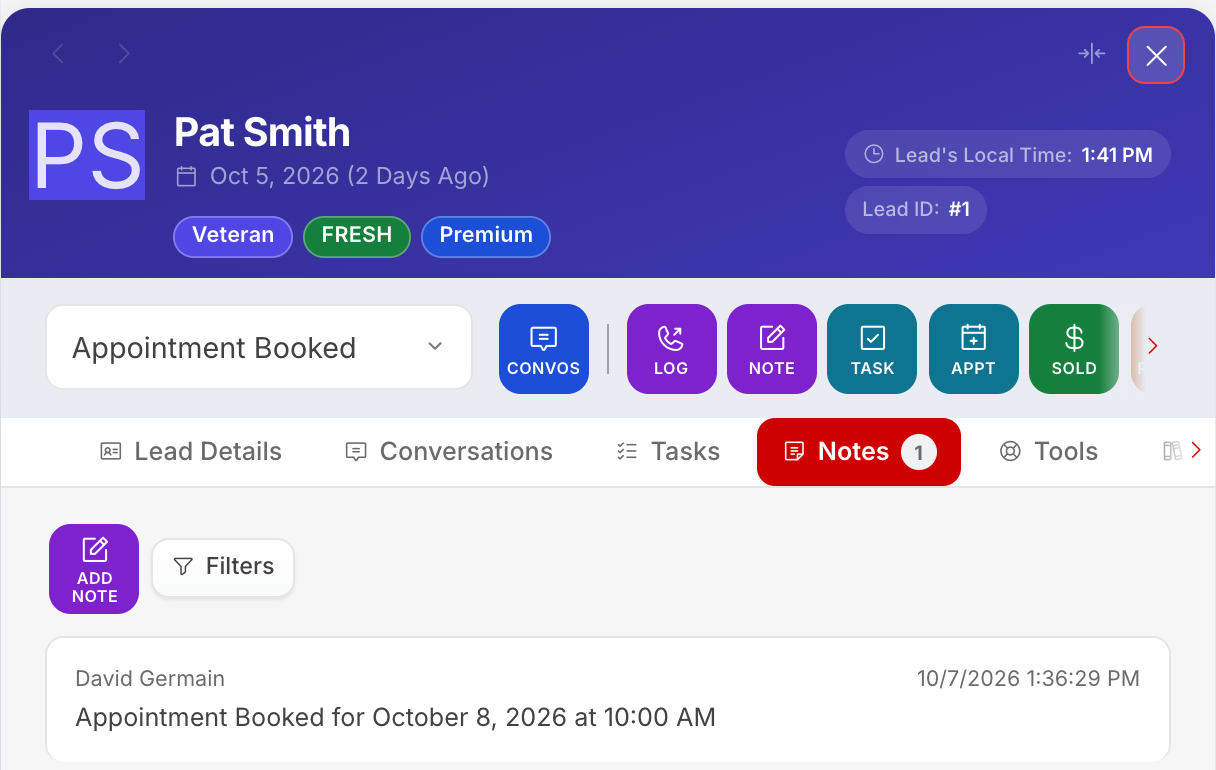Click the Pat Smith name heading
Screen dimensions: 1216x770
pyautogui.click(x=262, y=132)
